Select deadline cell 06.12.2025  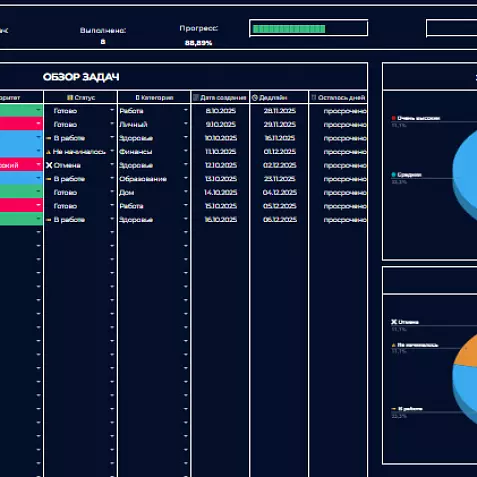point(280,220)
